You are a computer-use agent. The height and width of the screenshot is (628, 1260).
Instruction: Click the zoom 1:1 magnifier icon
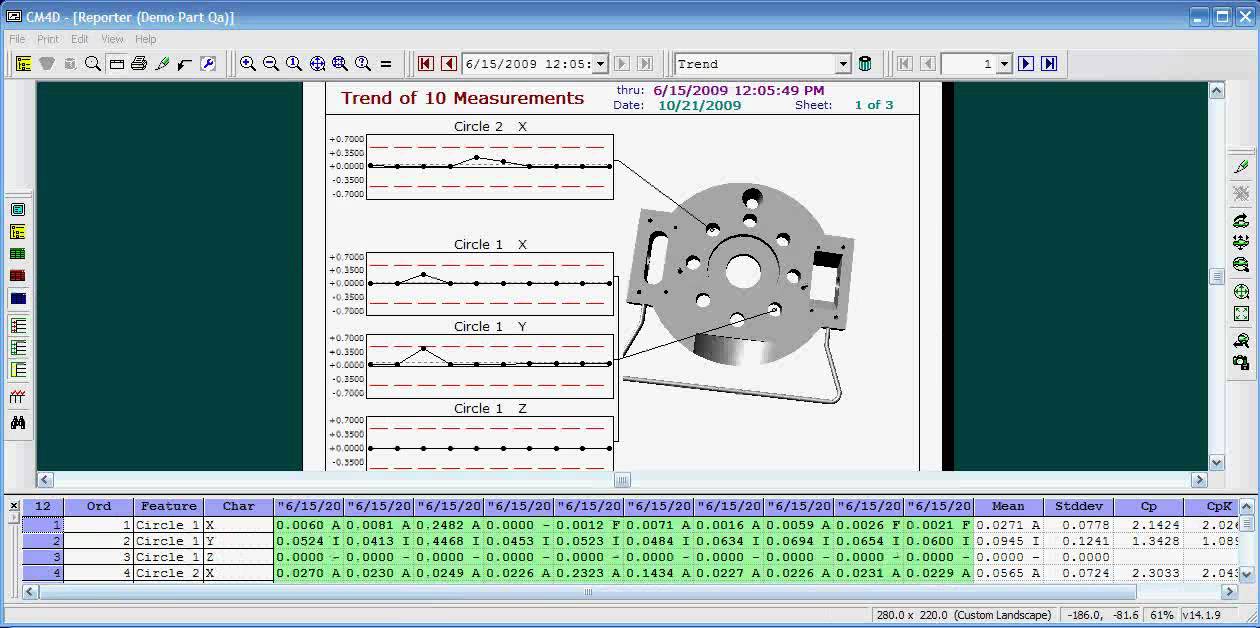(294, 64)
